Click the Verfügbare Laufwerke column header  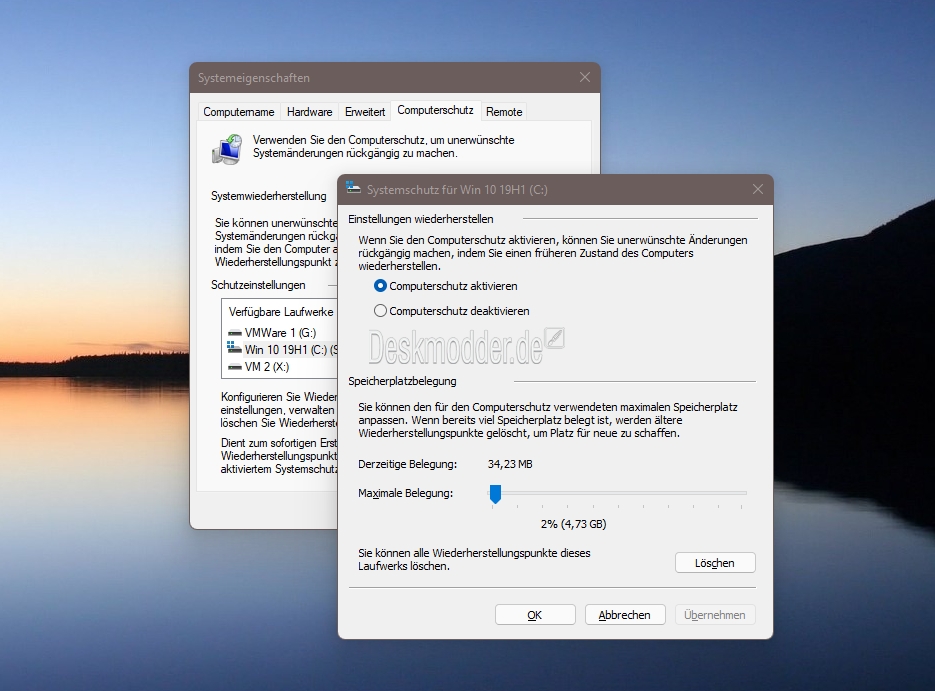pyautogui.click(x=281, y=312)
